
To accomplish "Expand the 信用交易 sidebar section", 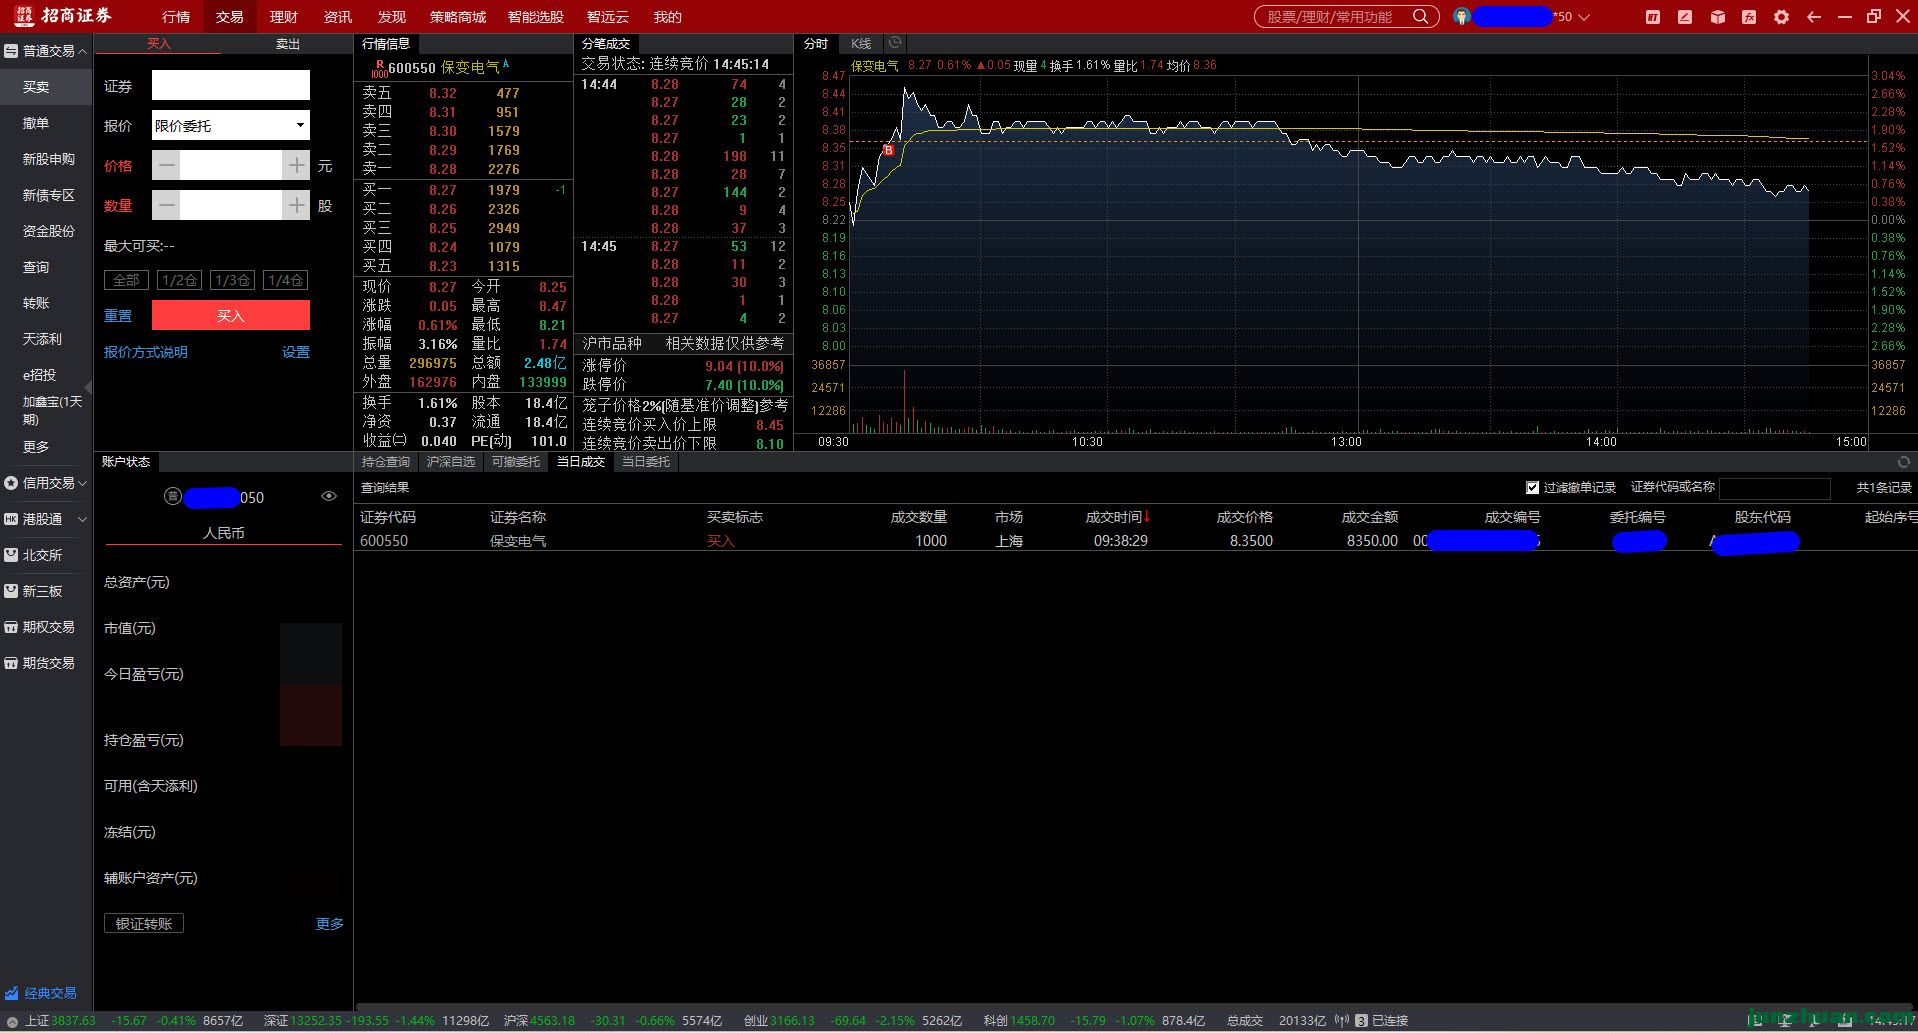I will [x=47, y=483].
